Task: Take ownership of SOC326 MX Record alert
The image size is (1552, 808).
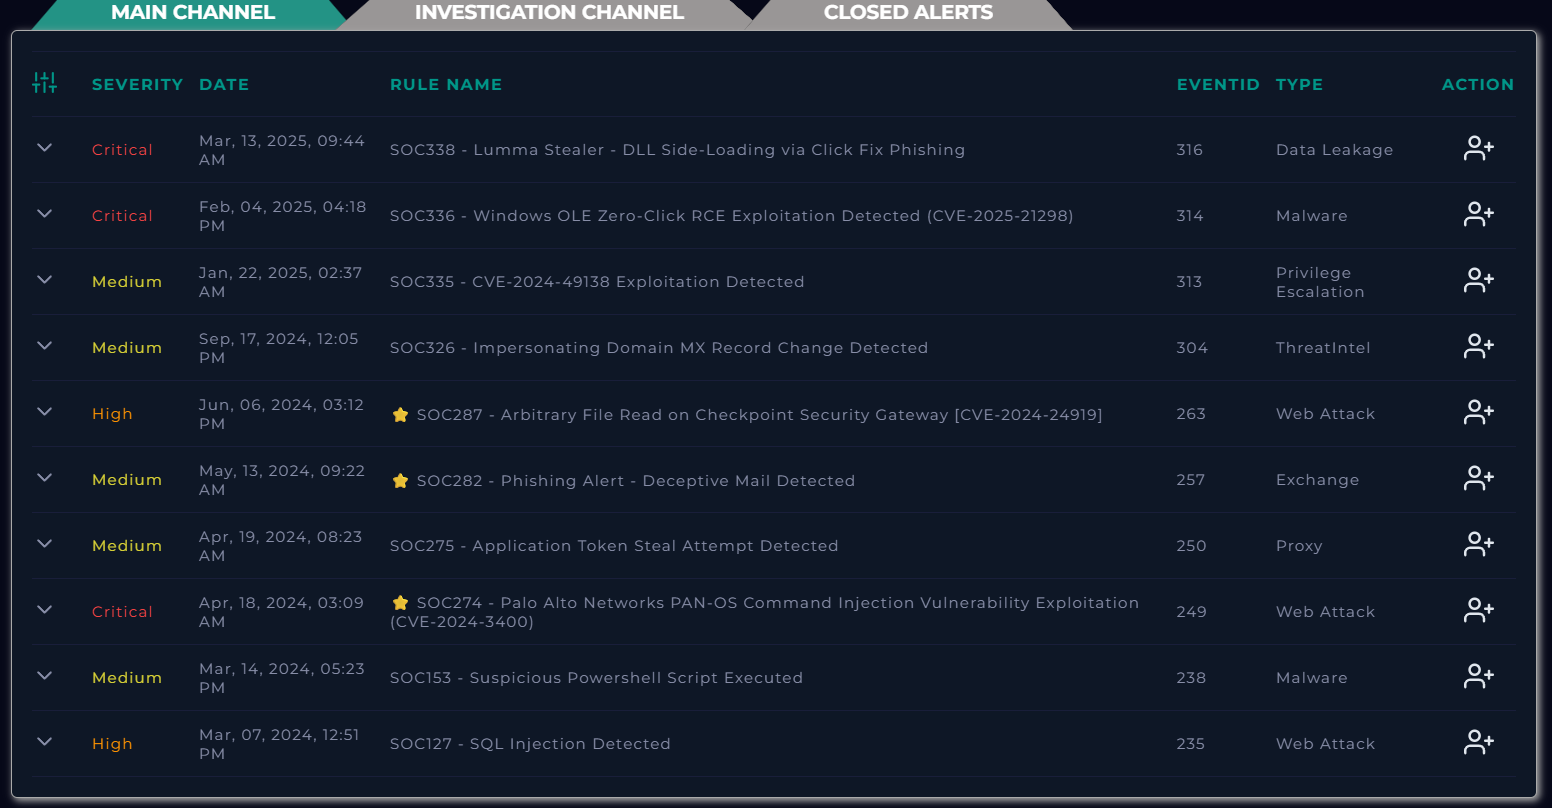Action: point(1478,347)
